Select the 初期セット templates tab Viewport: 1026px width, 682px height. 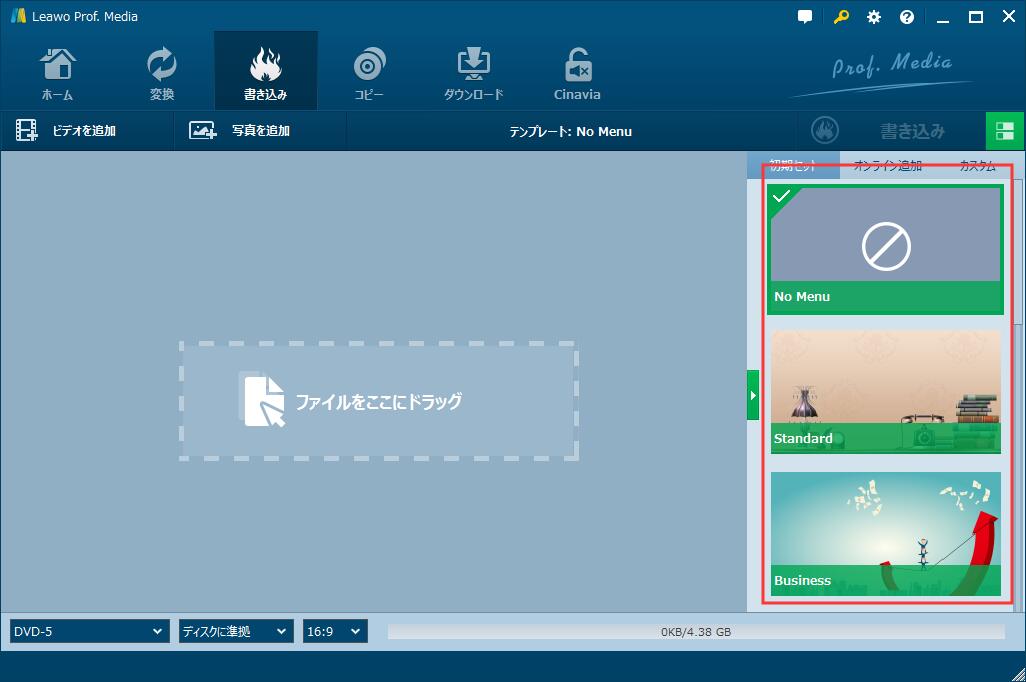[793, 166]
